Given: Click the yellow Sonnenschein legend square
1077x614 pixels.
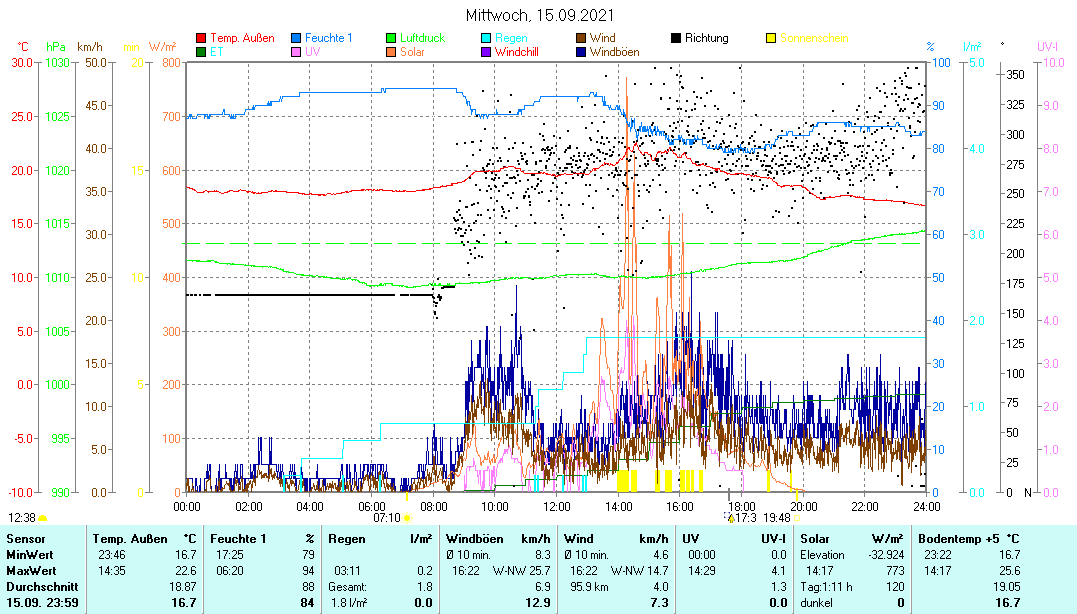Looking at the screenshot, I should [x=771, y=39].
